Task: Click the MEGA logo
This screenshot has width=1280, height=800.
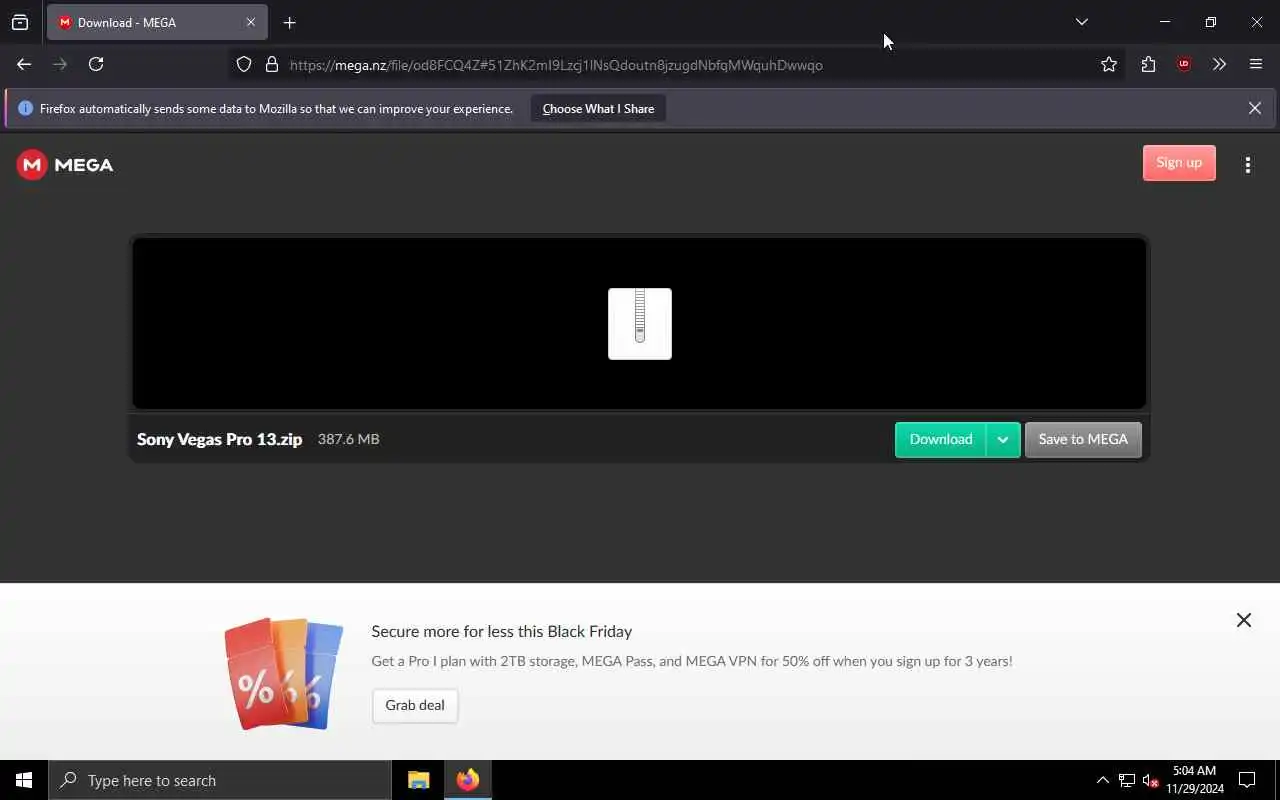Action: pyautogui.click(x=65, y=165)
